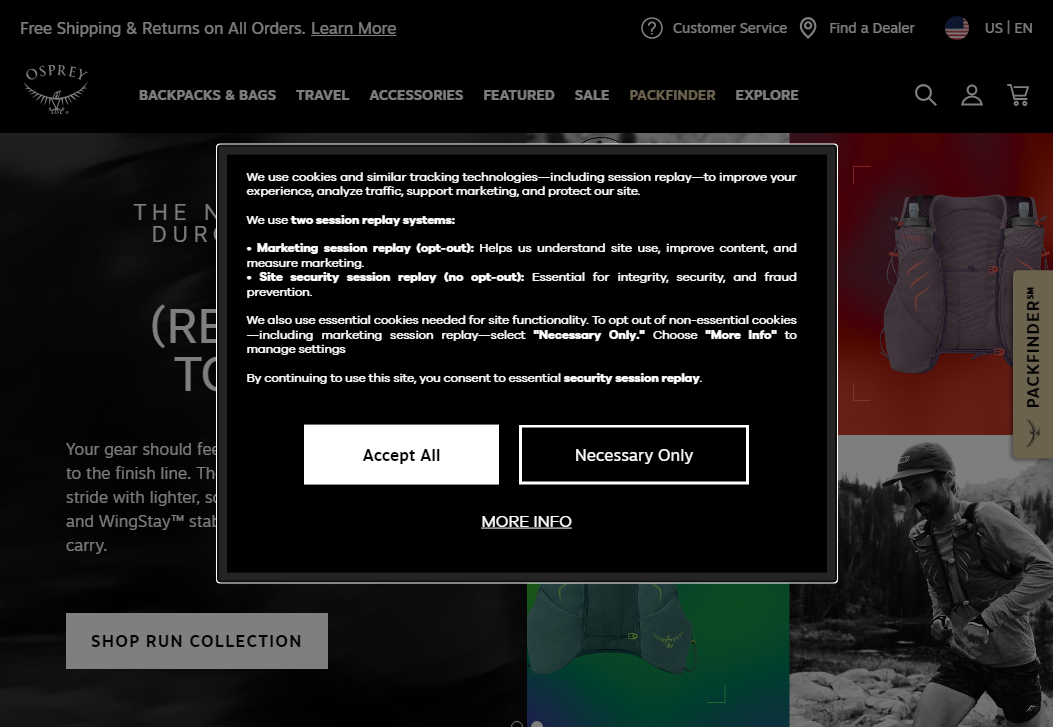This screenshot has width=1053, height=727.
Task: Select the first carousel dot indicator
Action: (x=517, y=724)
